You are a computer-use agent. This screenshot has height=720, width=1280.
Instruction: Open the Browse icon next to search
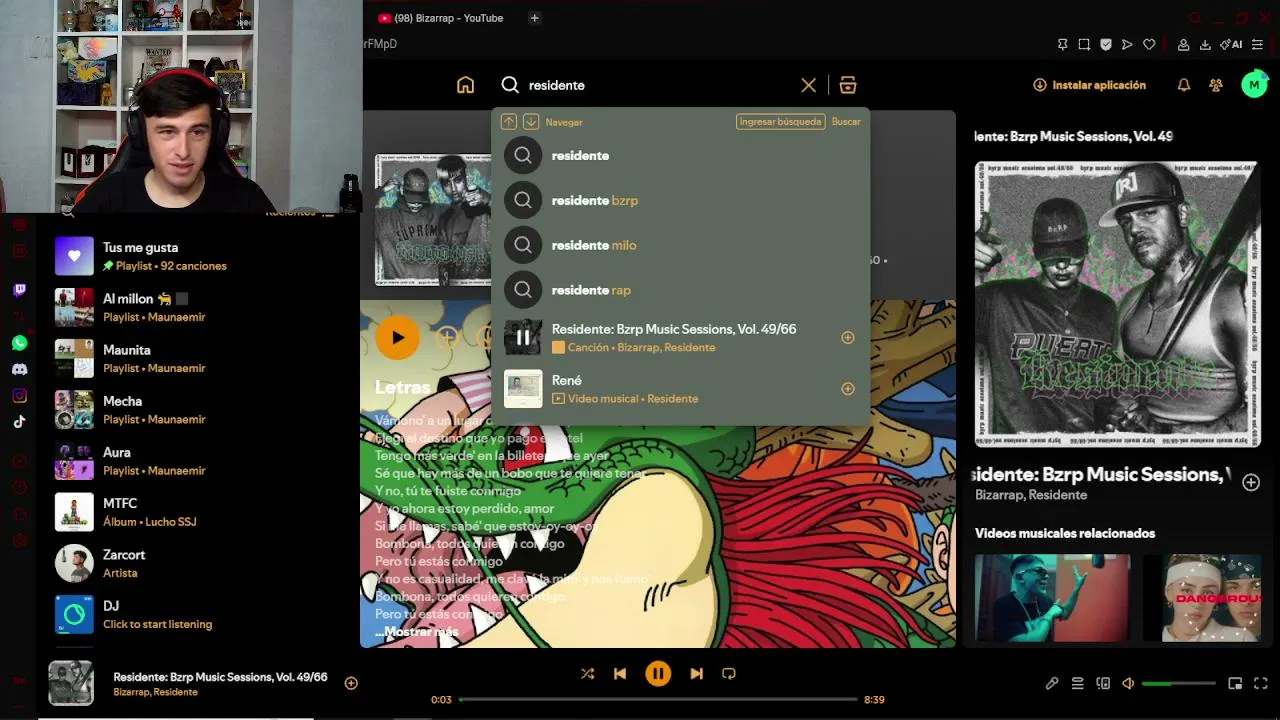848,85
